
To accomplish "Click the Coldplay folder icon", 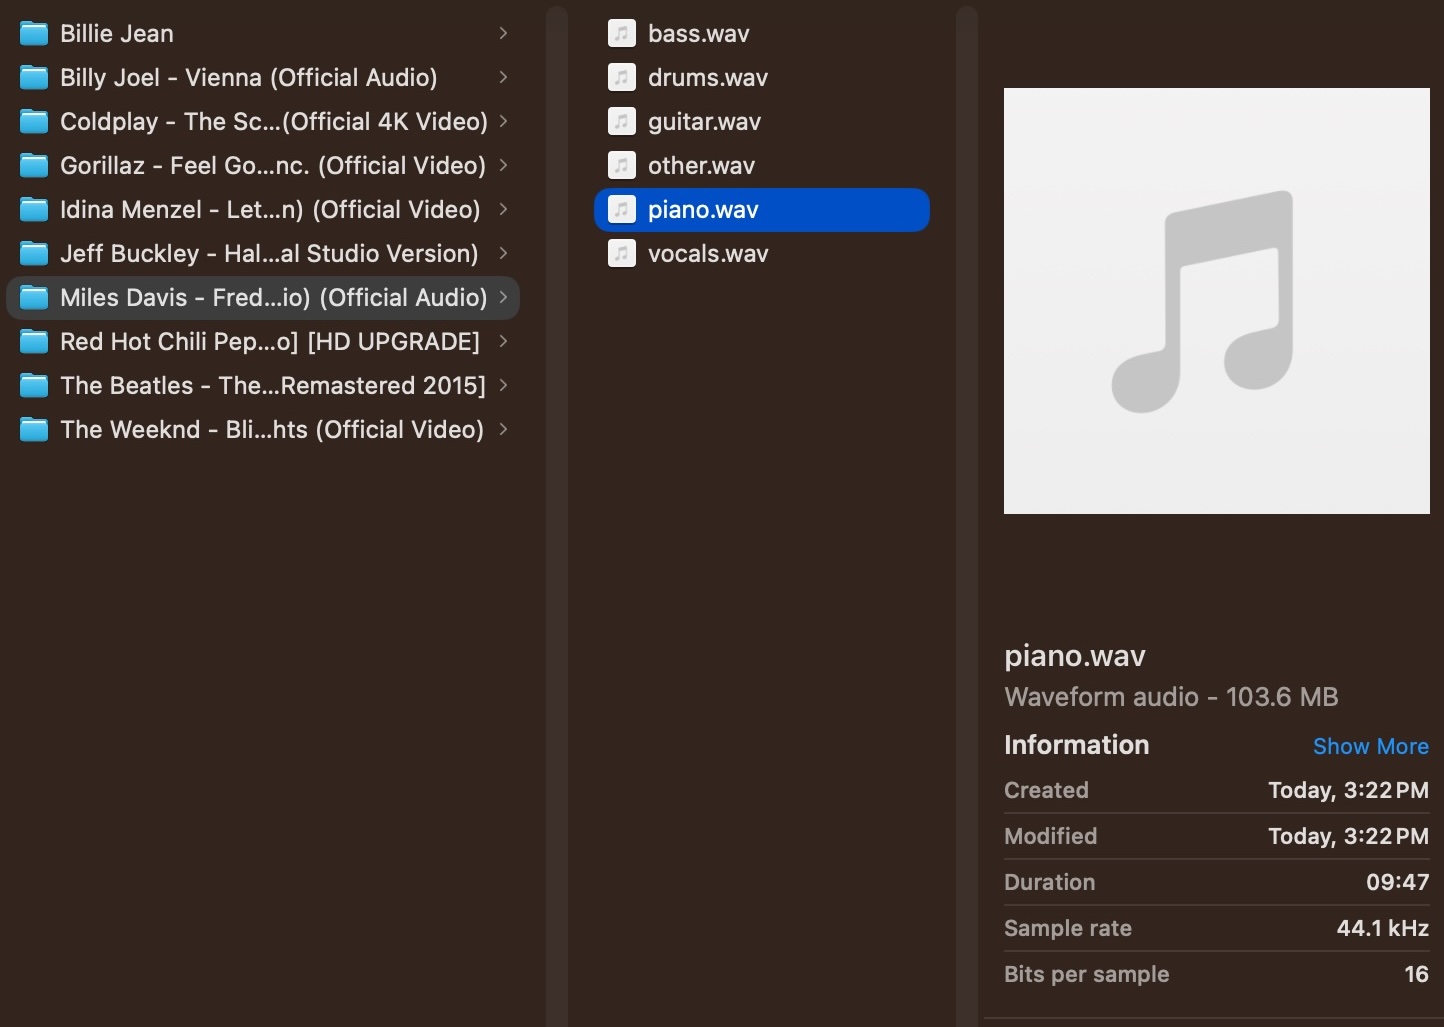I will (34, 122).
